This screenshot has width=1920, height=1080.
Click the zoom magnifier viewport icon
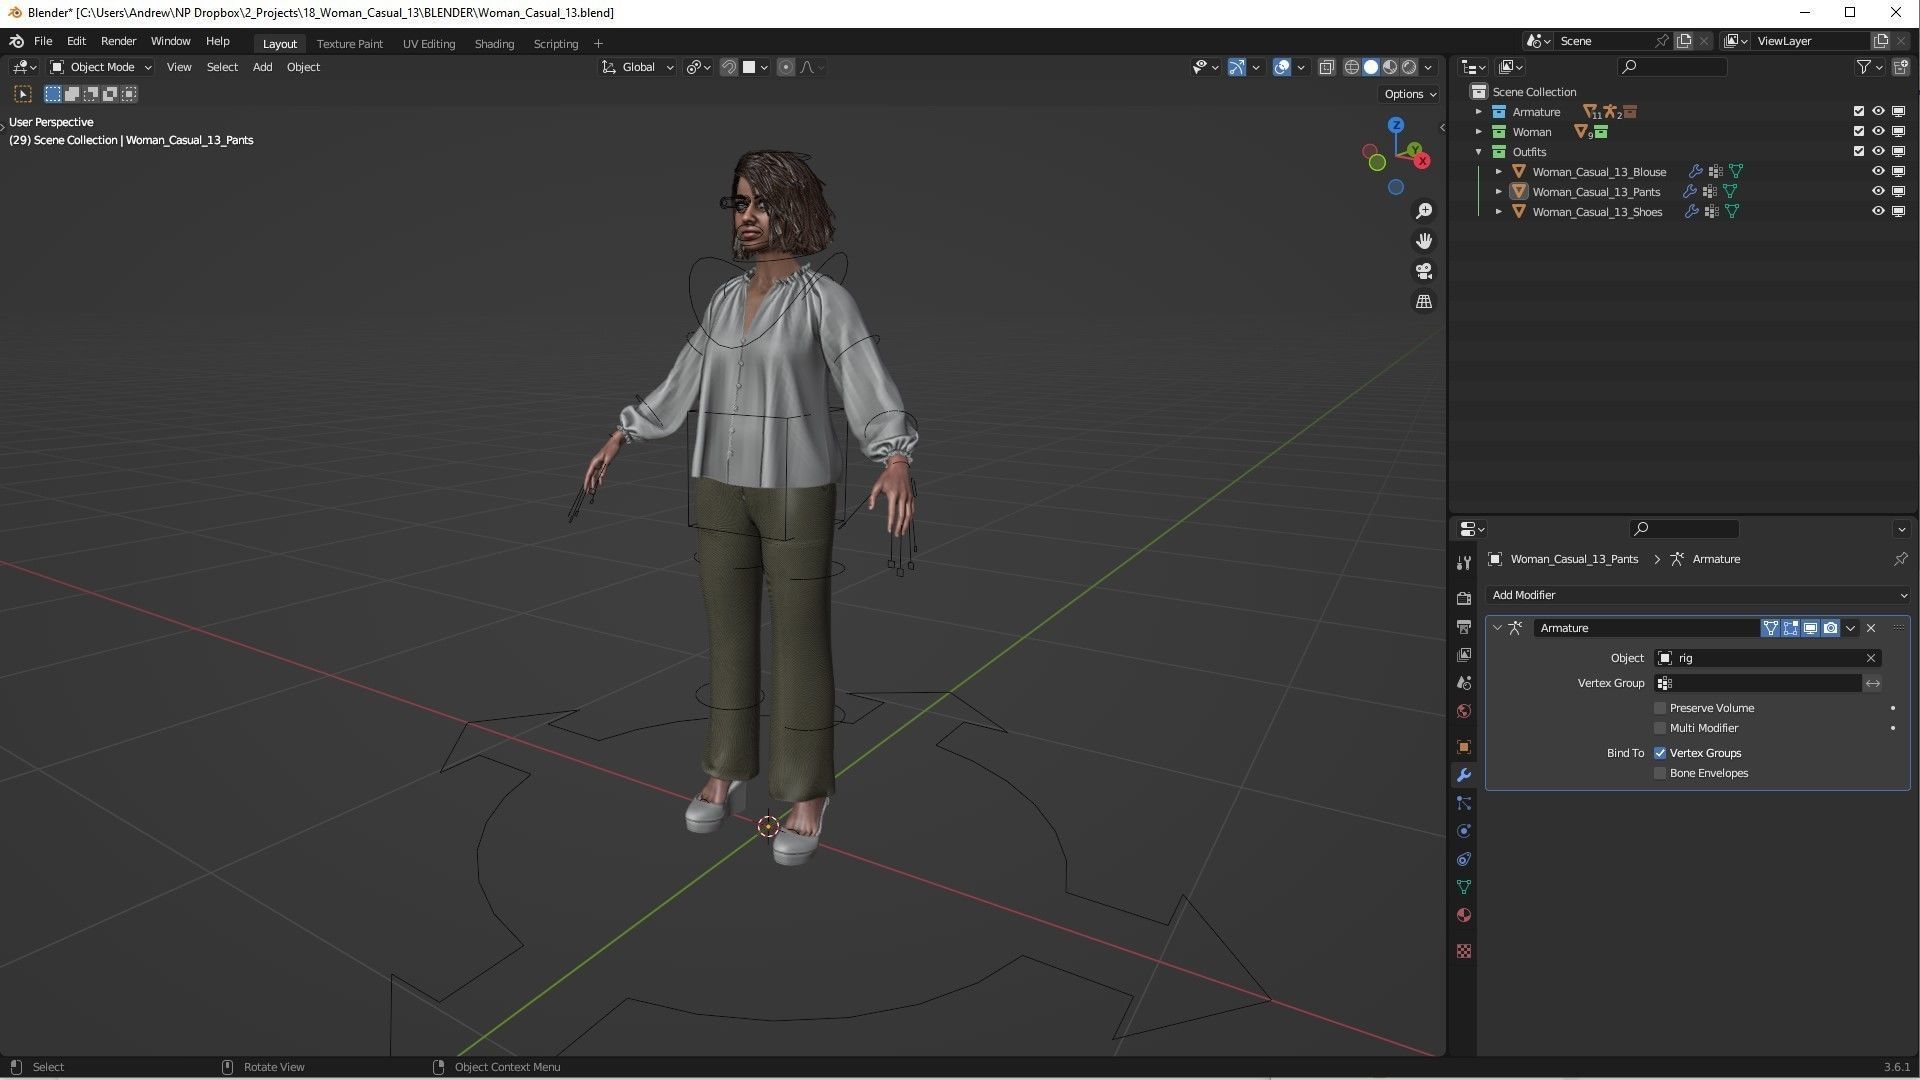pyautogui.click(x=1423, y=211)
